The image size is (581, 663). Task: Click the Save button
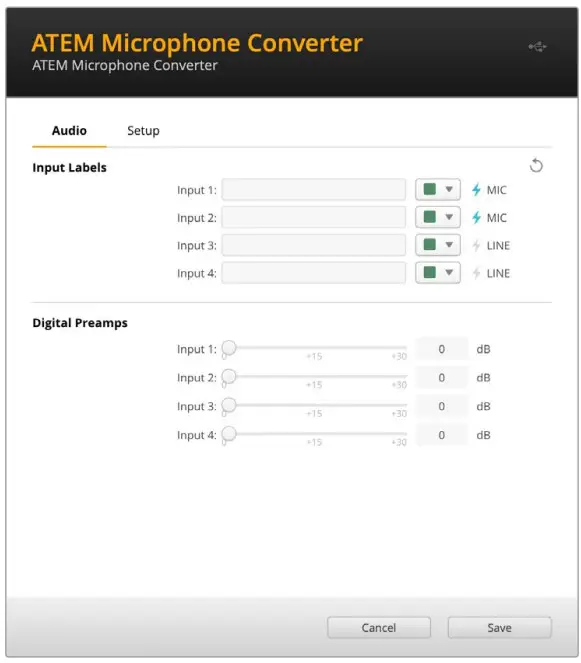[499, 627]
